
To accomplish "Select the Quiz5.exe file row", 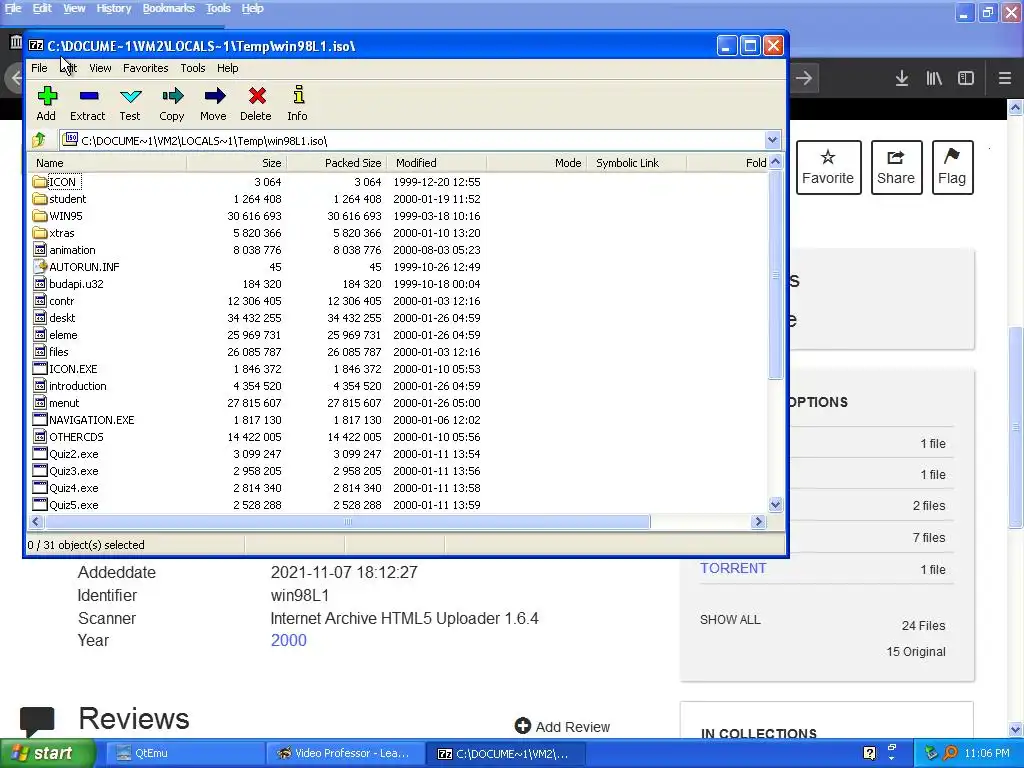I will coord(398,504).
